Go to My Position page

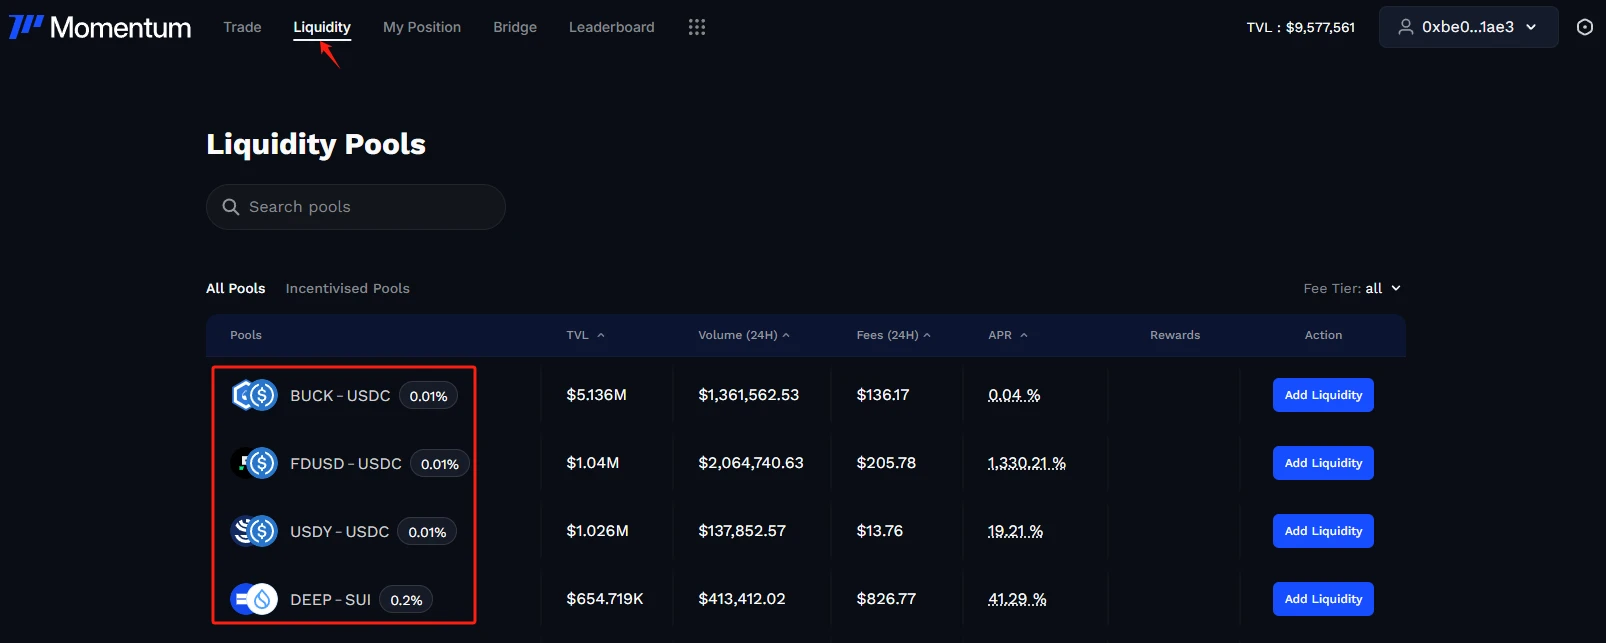pyautogui.click(x=421, y=27)
